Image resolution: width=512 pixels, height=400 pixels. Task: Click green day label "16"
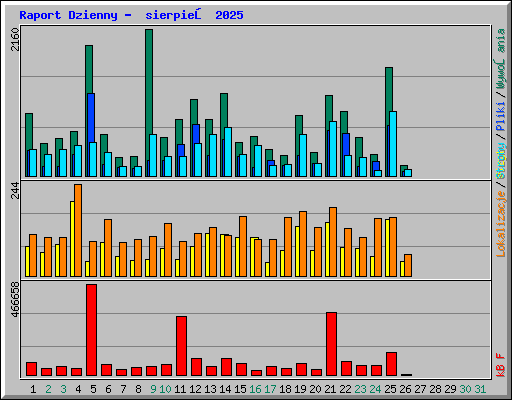pyautogui.click(x=255, y=389)
